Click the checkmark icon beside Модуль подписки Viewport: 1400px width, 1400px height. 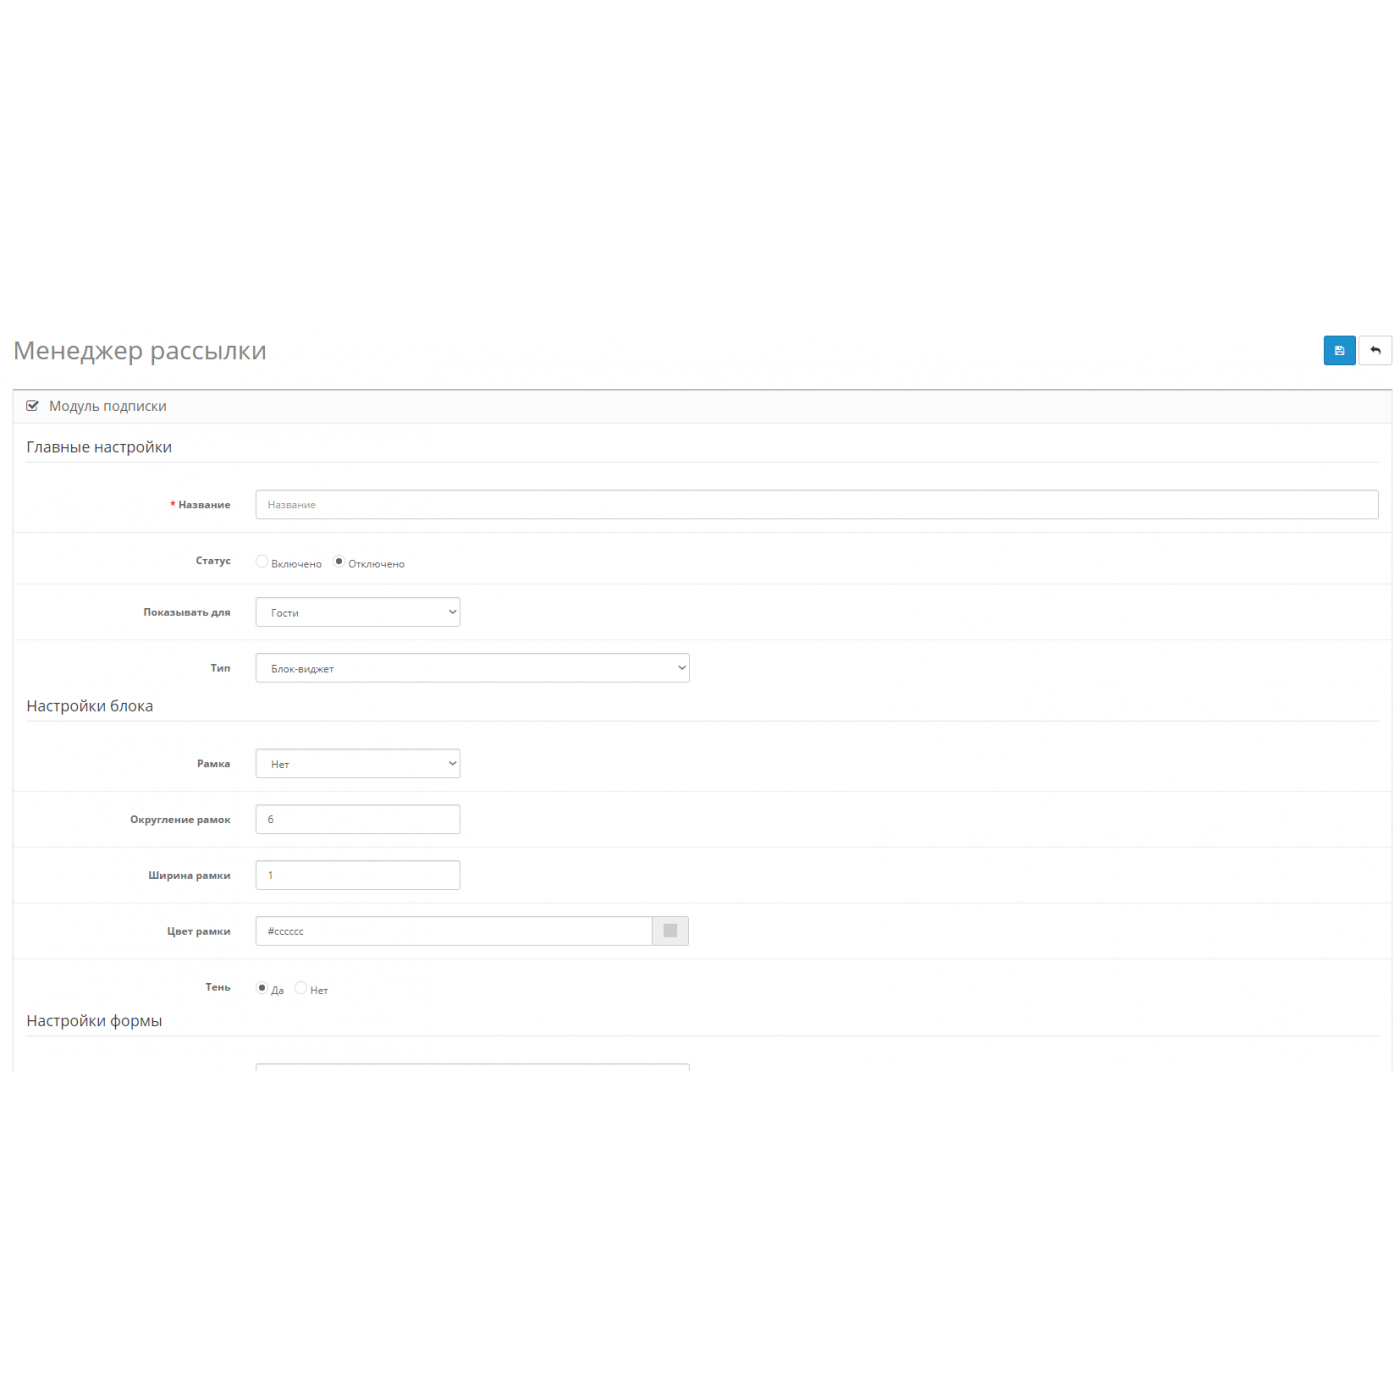[32, 406]
